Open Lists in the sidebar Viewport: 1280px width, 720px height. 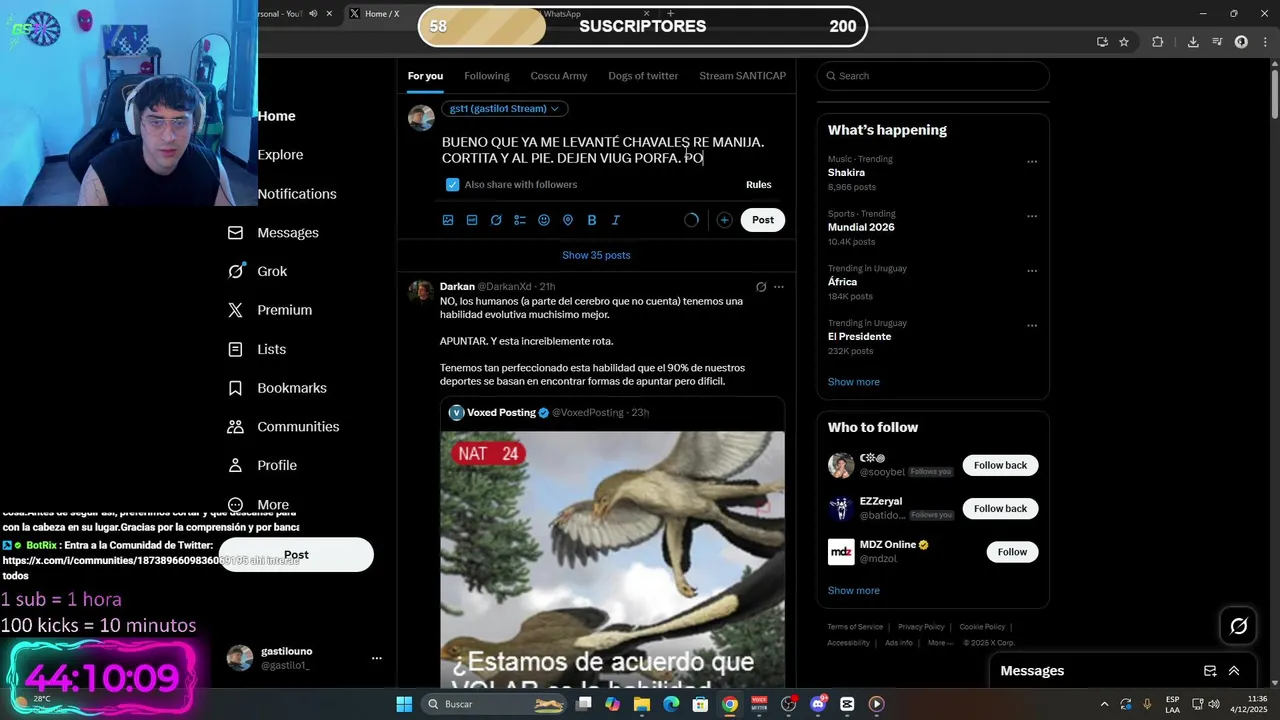[x=257, y=349]
